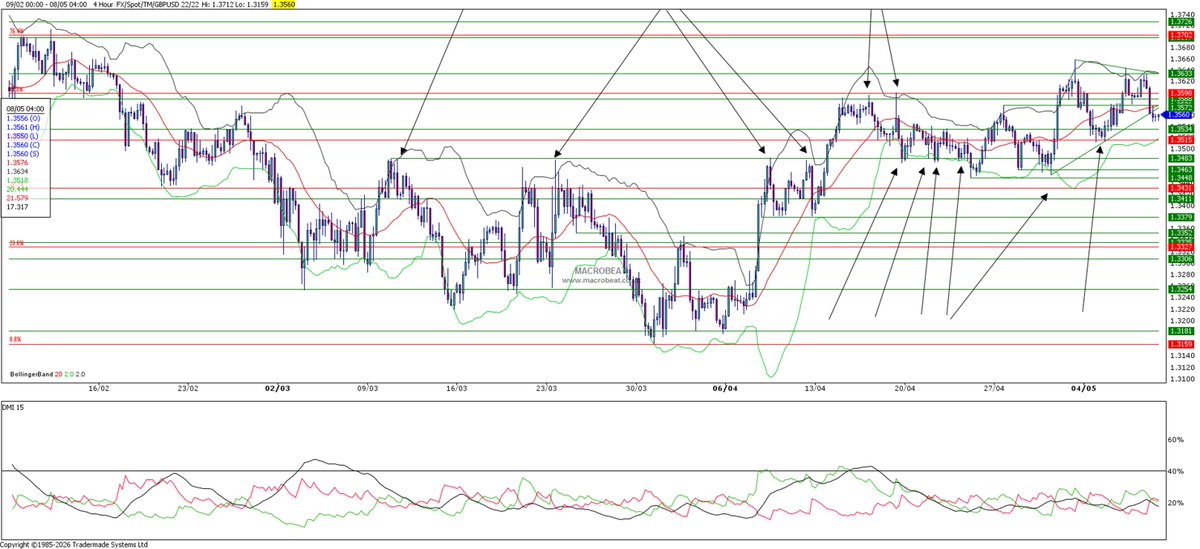Click the 1.3550 (L) low value
This screenshot has width=1200, height=549.
[23, 137]
